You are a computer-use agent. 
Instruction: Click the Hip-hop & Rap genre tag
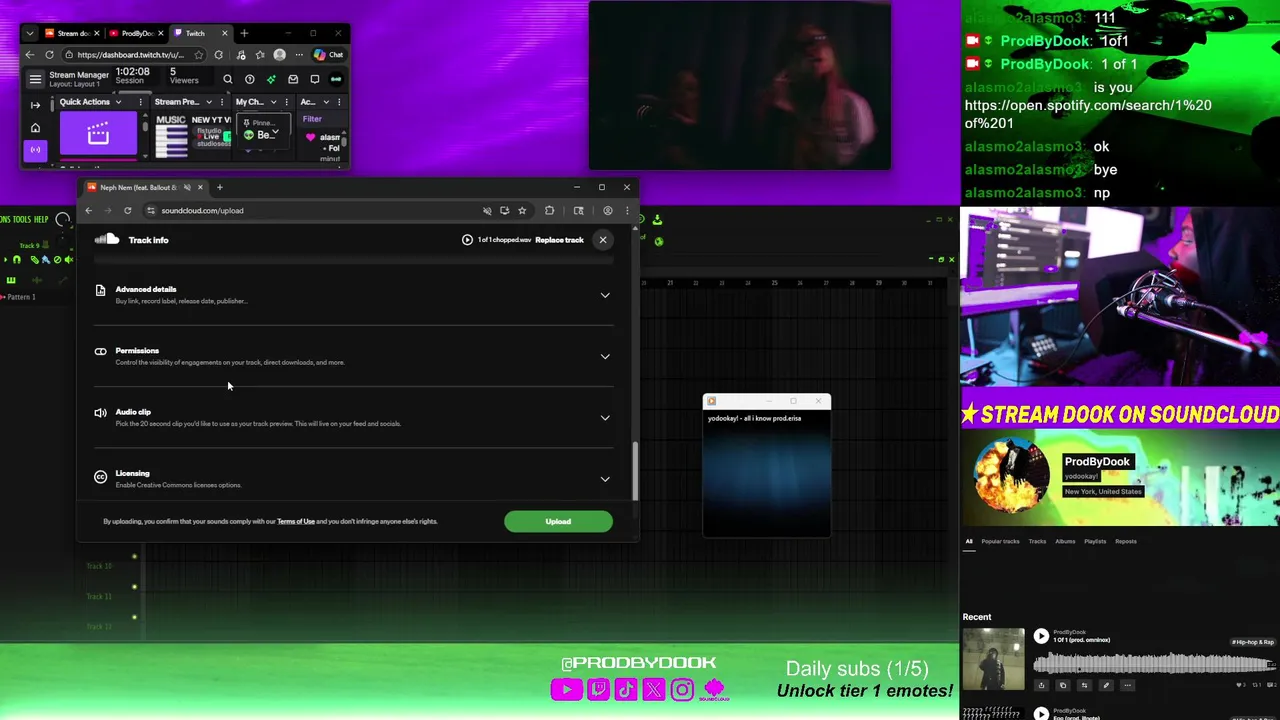[1253, 642]
